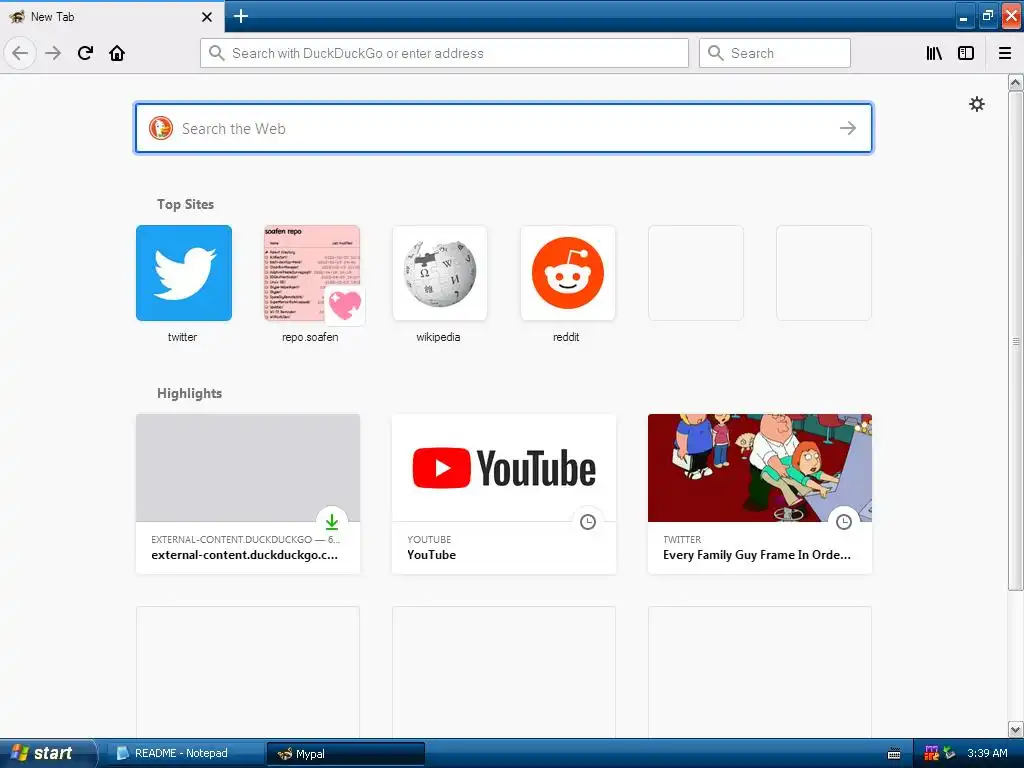
Task: Click the green tray icon left of the clock
Action: coord(949,753)
